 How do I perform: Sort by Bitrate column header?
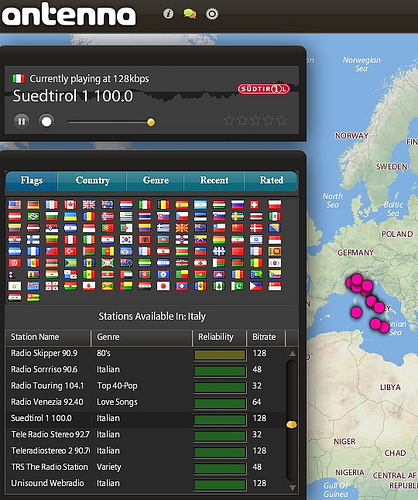pyautogui.click(x=266, y=337)
